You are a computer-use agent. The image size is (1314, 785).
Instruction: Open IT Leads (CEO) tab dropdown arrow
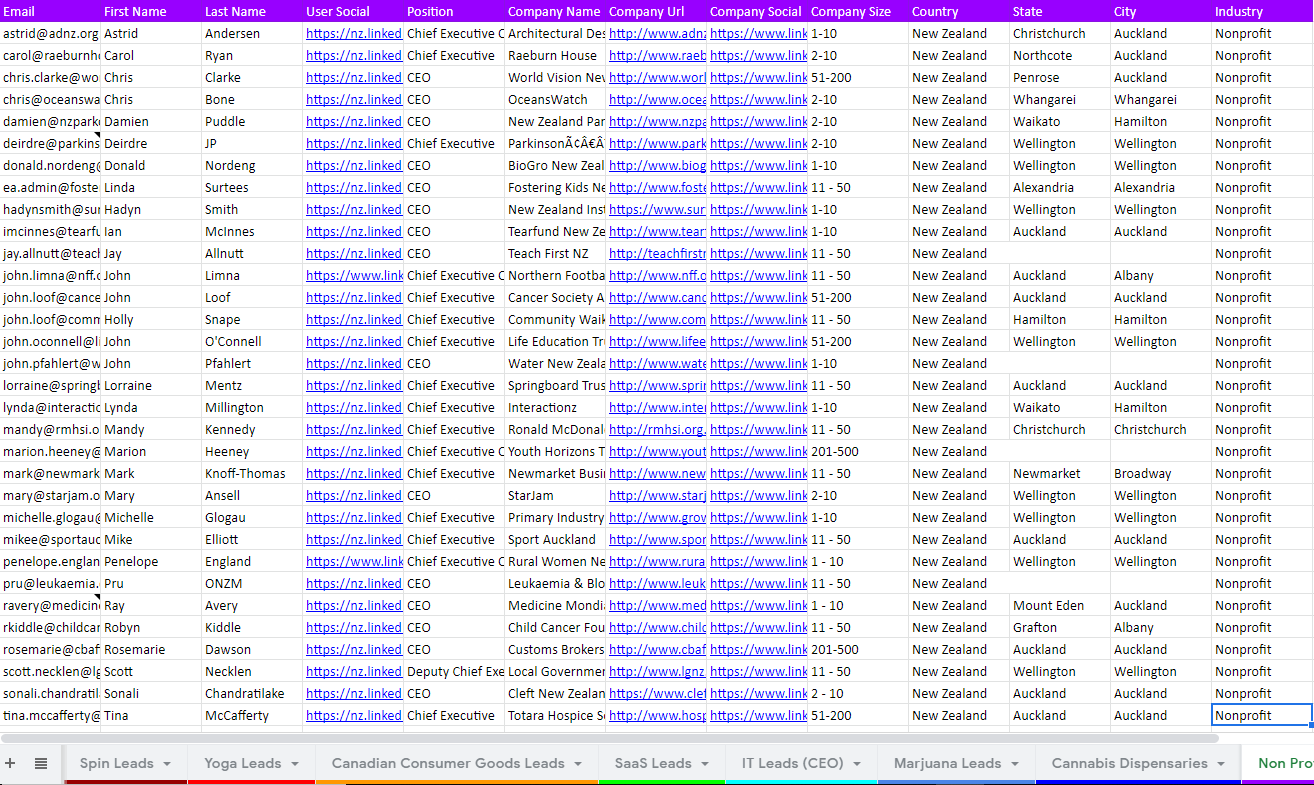point(859,764)
